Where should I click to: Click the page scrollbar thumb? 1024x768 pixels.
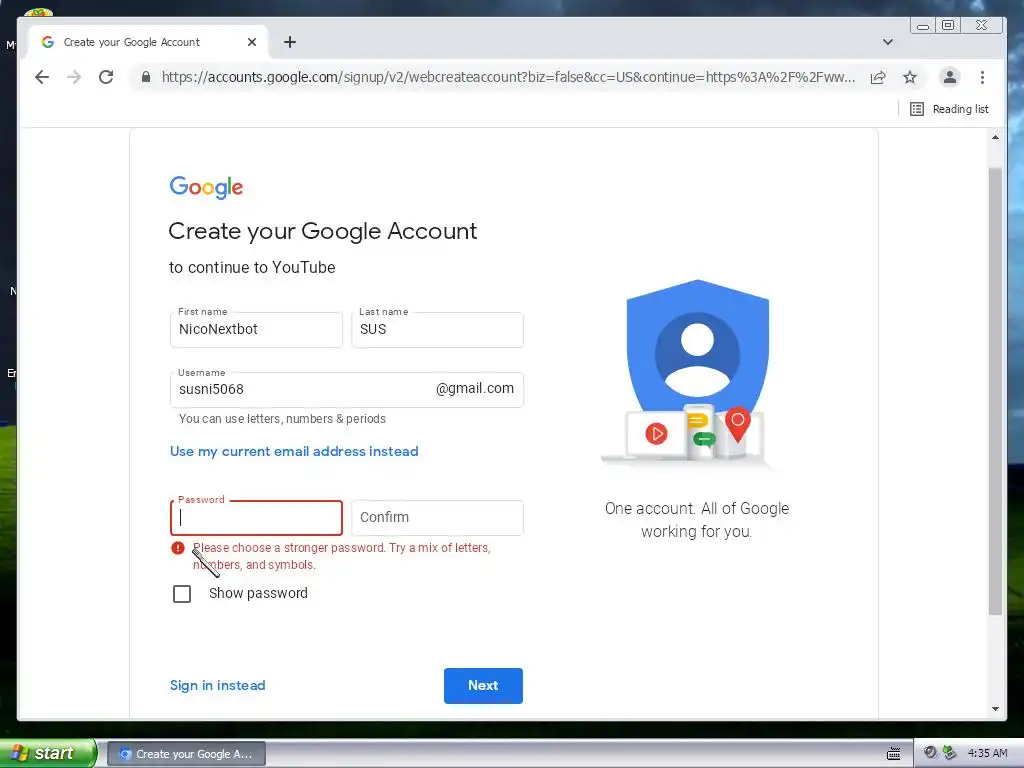coord(995,391)
